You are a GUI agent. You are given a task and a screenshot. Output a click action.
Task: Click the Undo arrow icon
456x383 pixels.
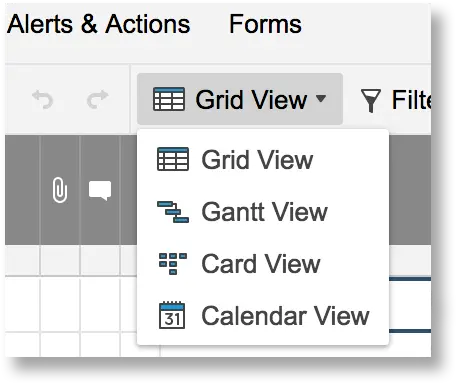click(43, 99)
